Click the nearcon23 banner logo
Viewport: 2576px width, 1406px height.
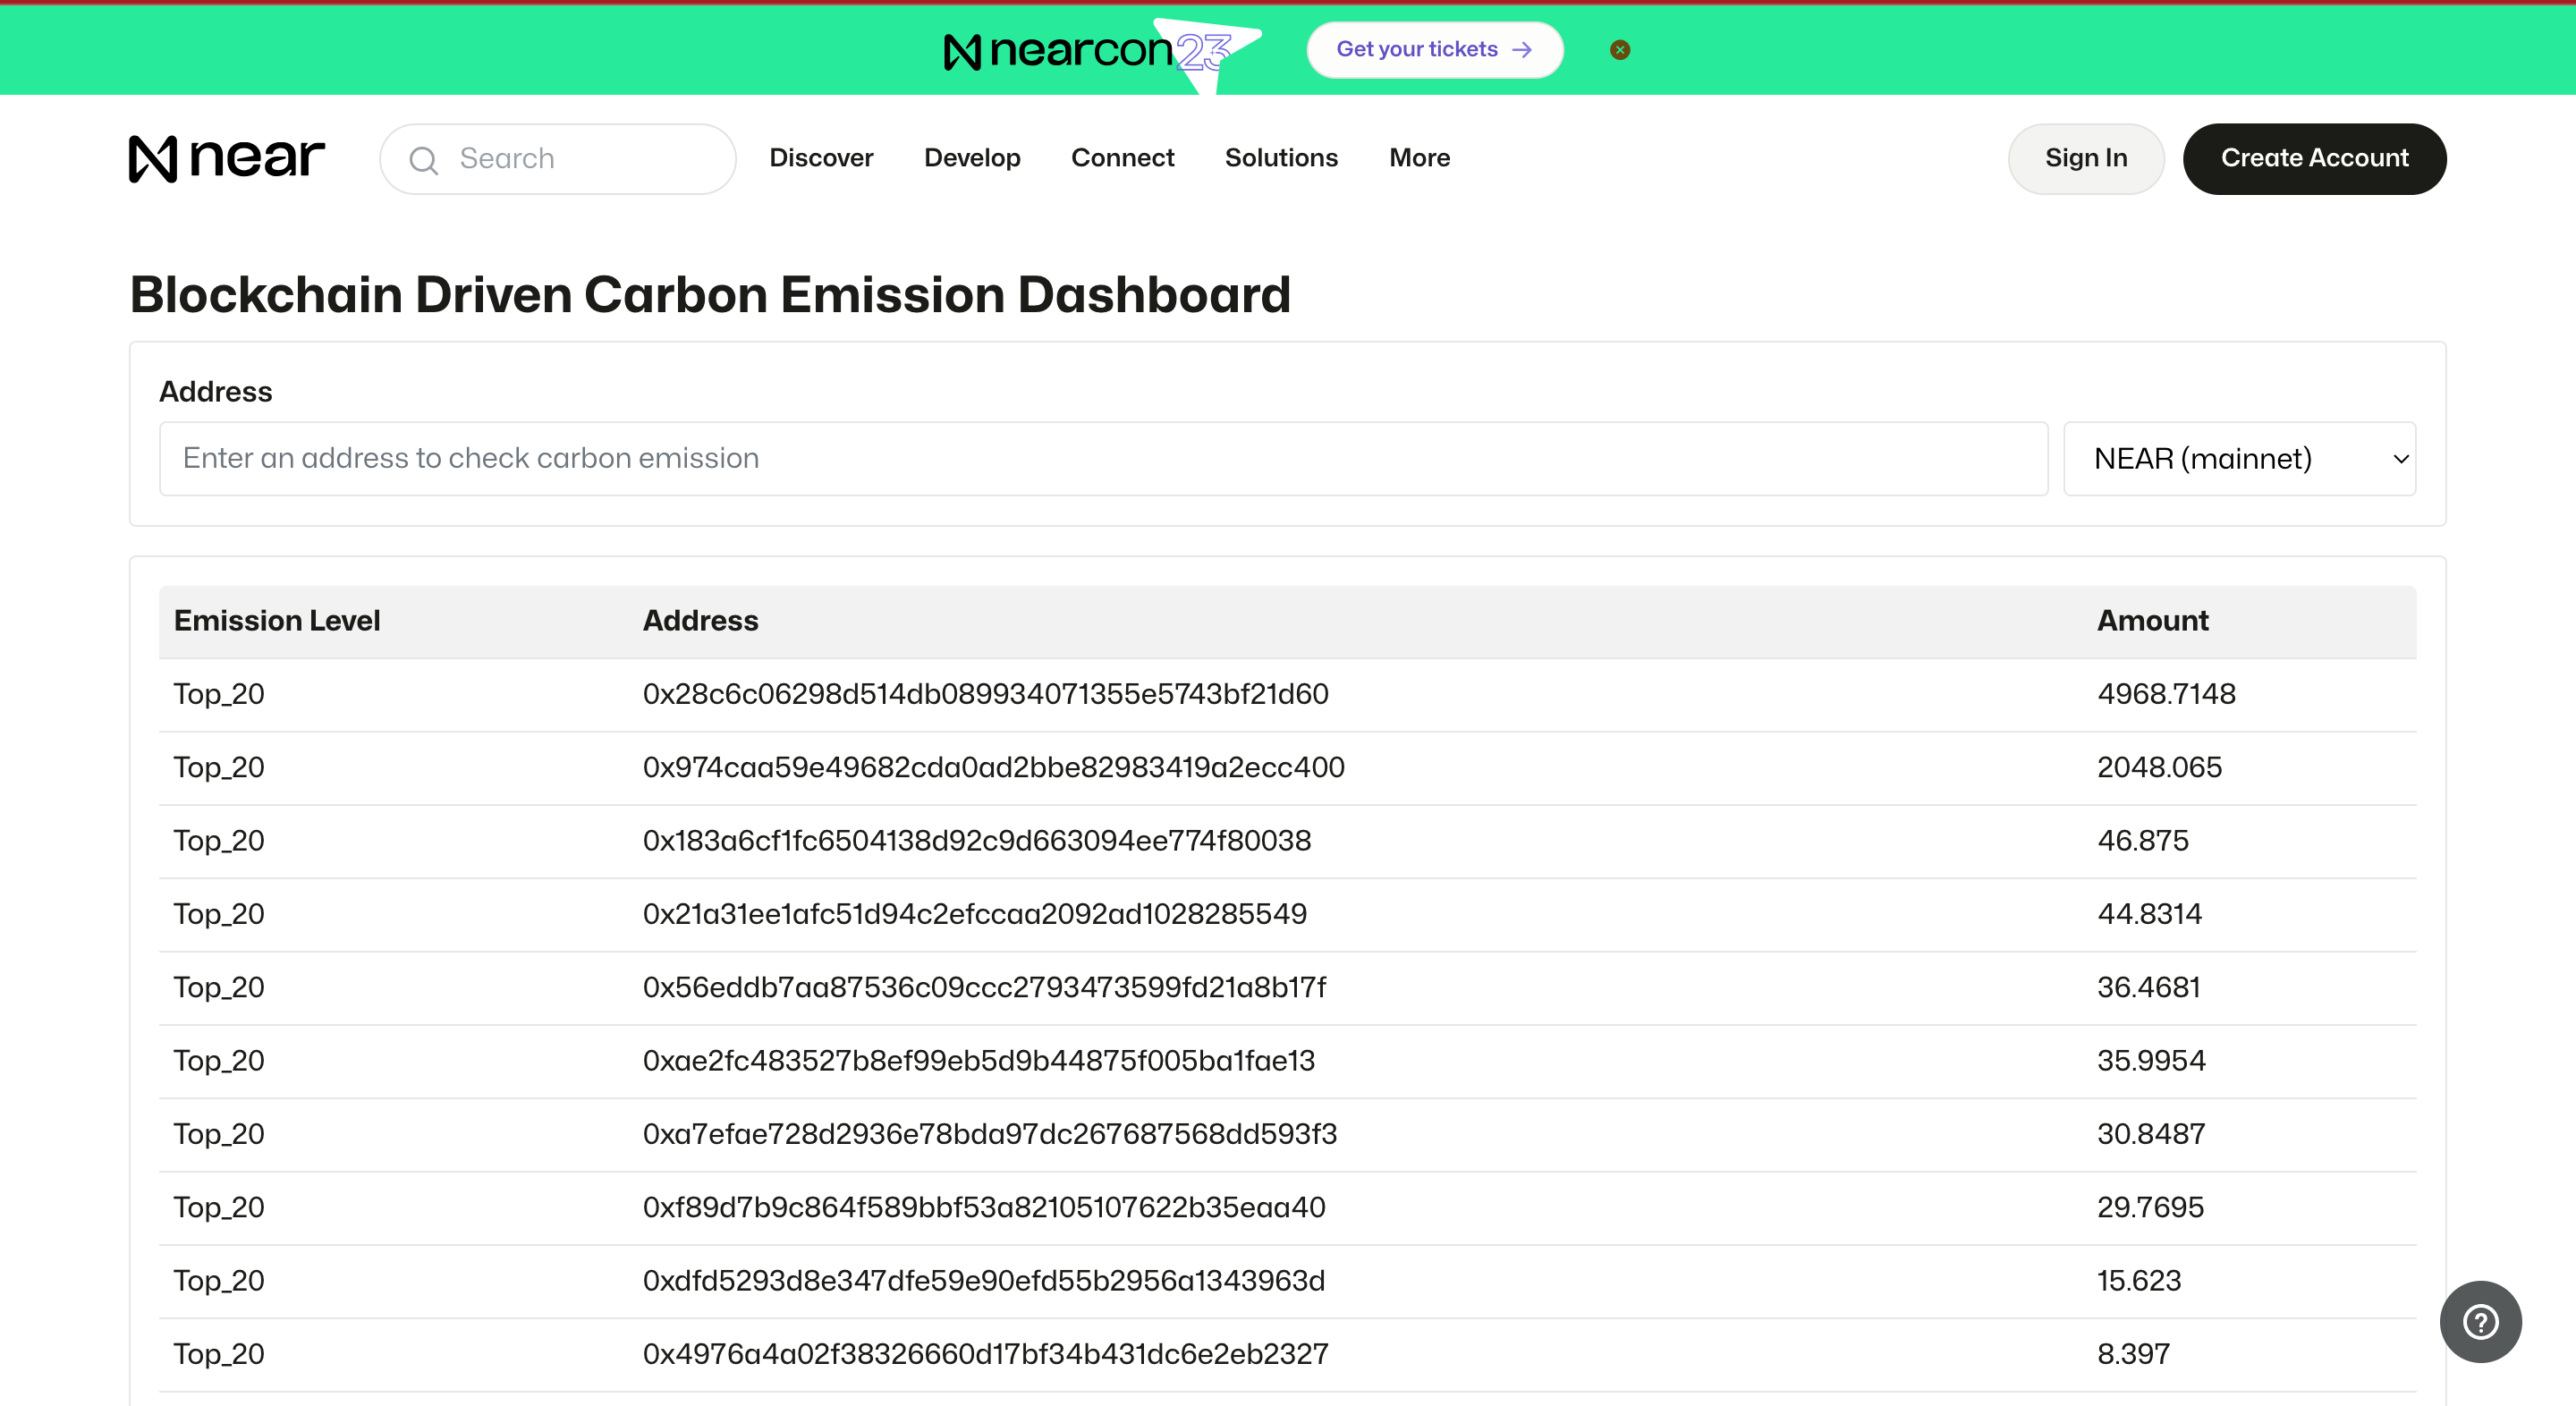1088,50
